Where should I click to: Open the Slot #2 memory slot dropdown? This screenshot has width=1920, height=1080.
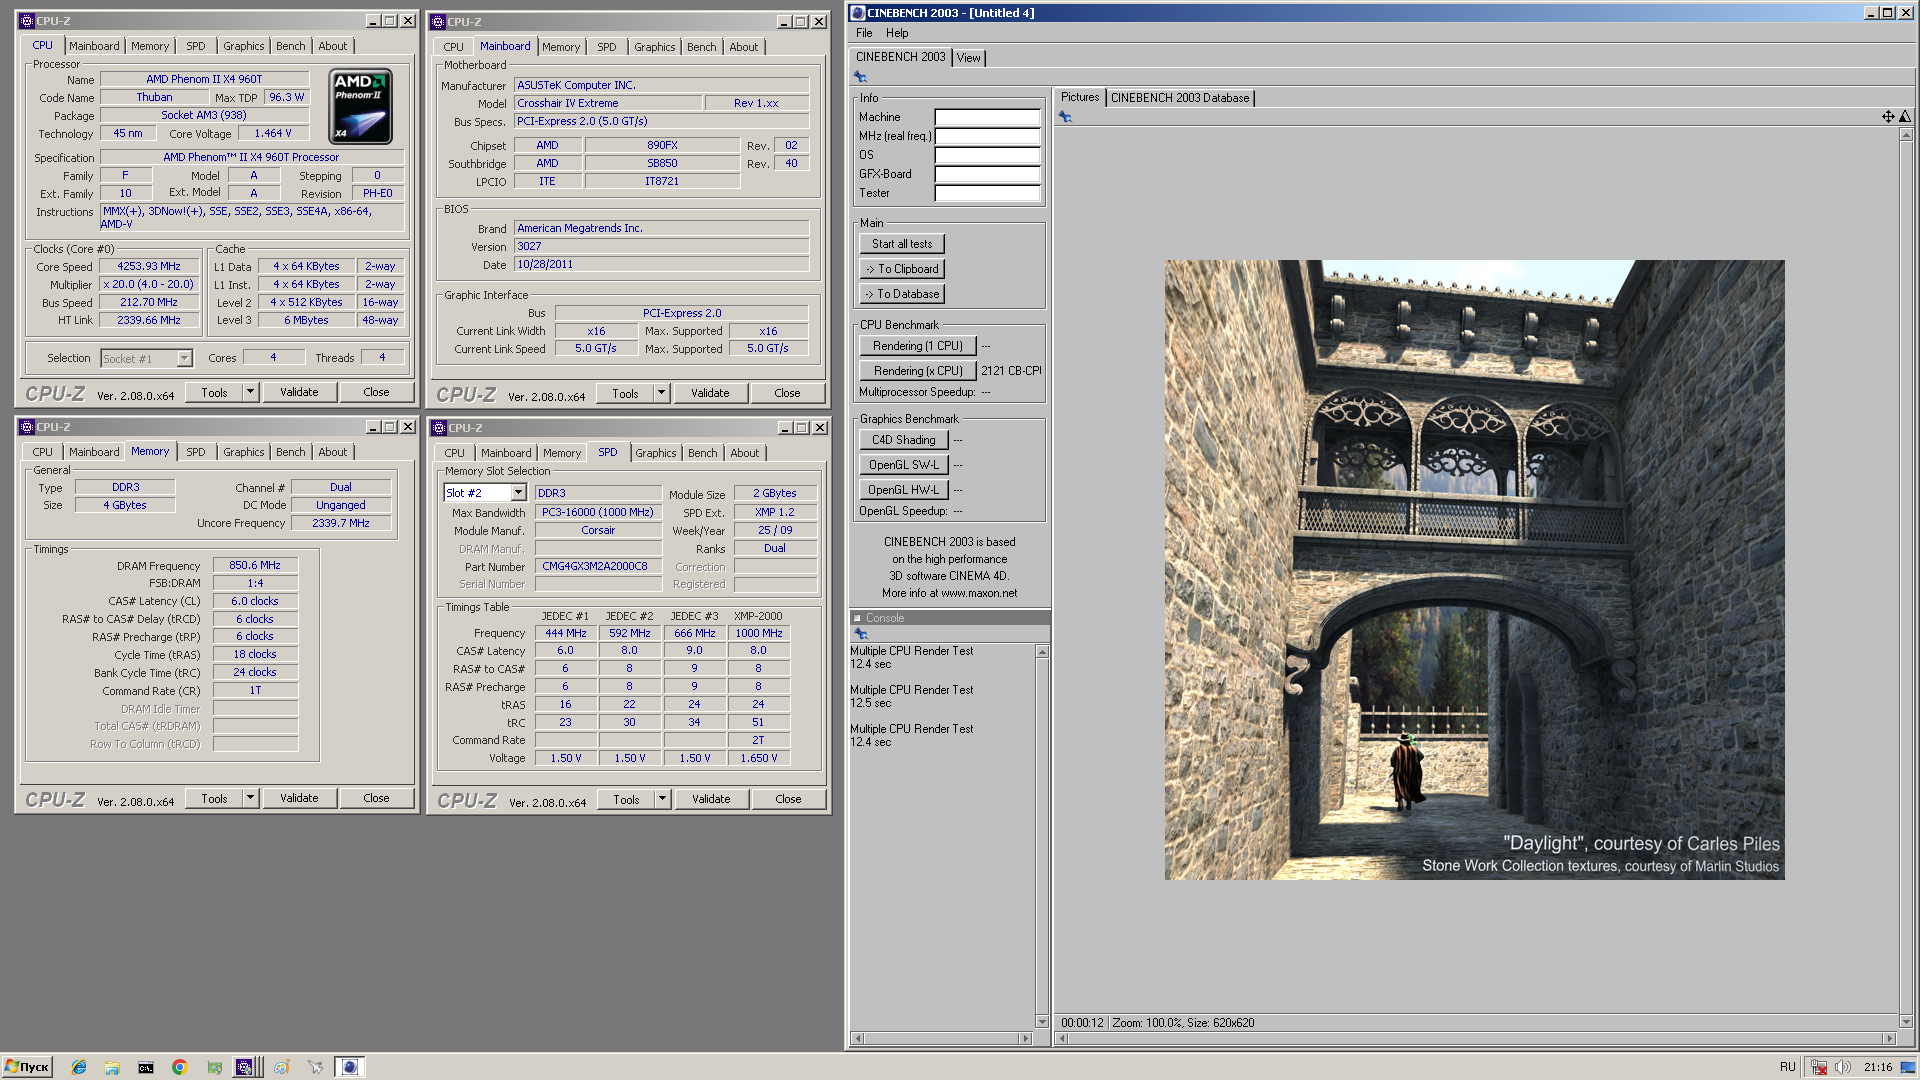pyautogui.click(x=519, y=493)
